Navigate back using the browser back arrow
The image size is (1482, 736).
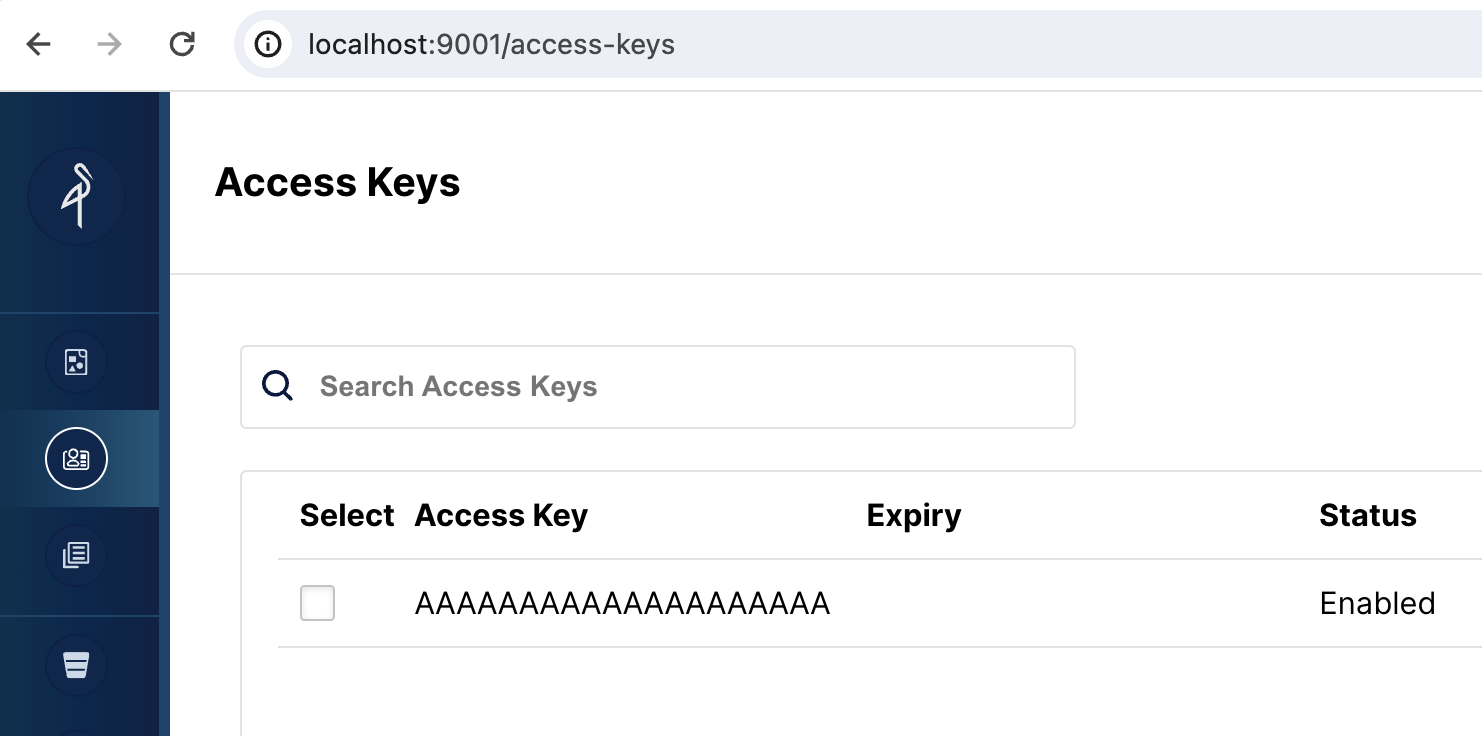37,45
